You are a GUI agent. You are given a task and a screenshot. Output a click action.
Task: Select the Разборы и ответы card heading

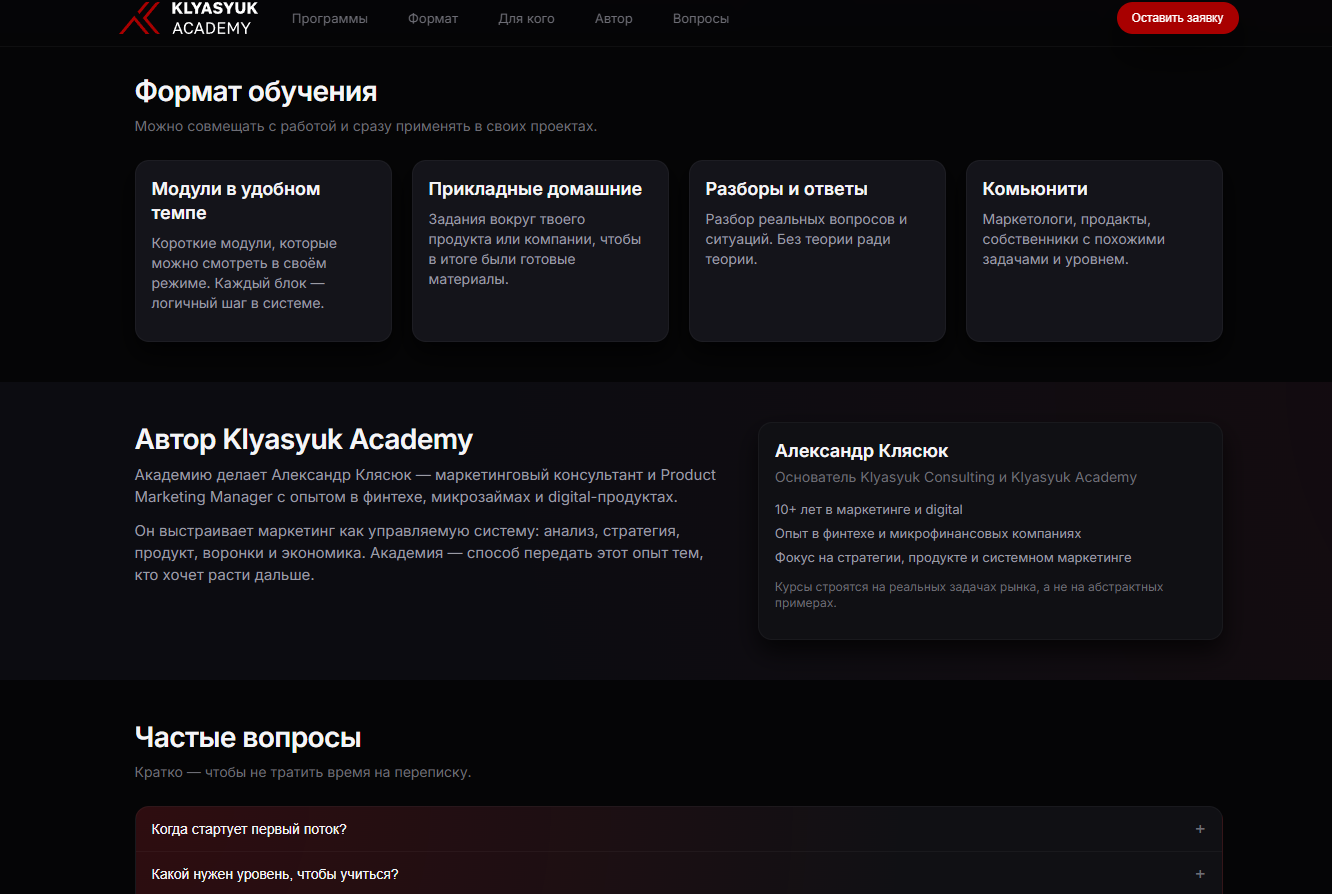(786, 189)
